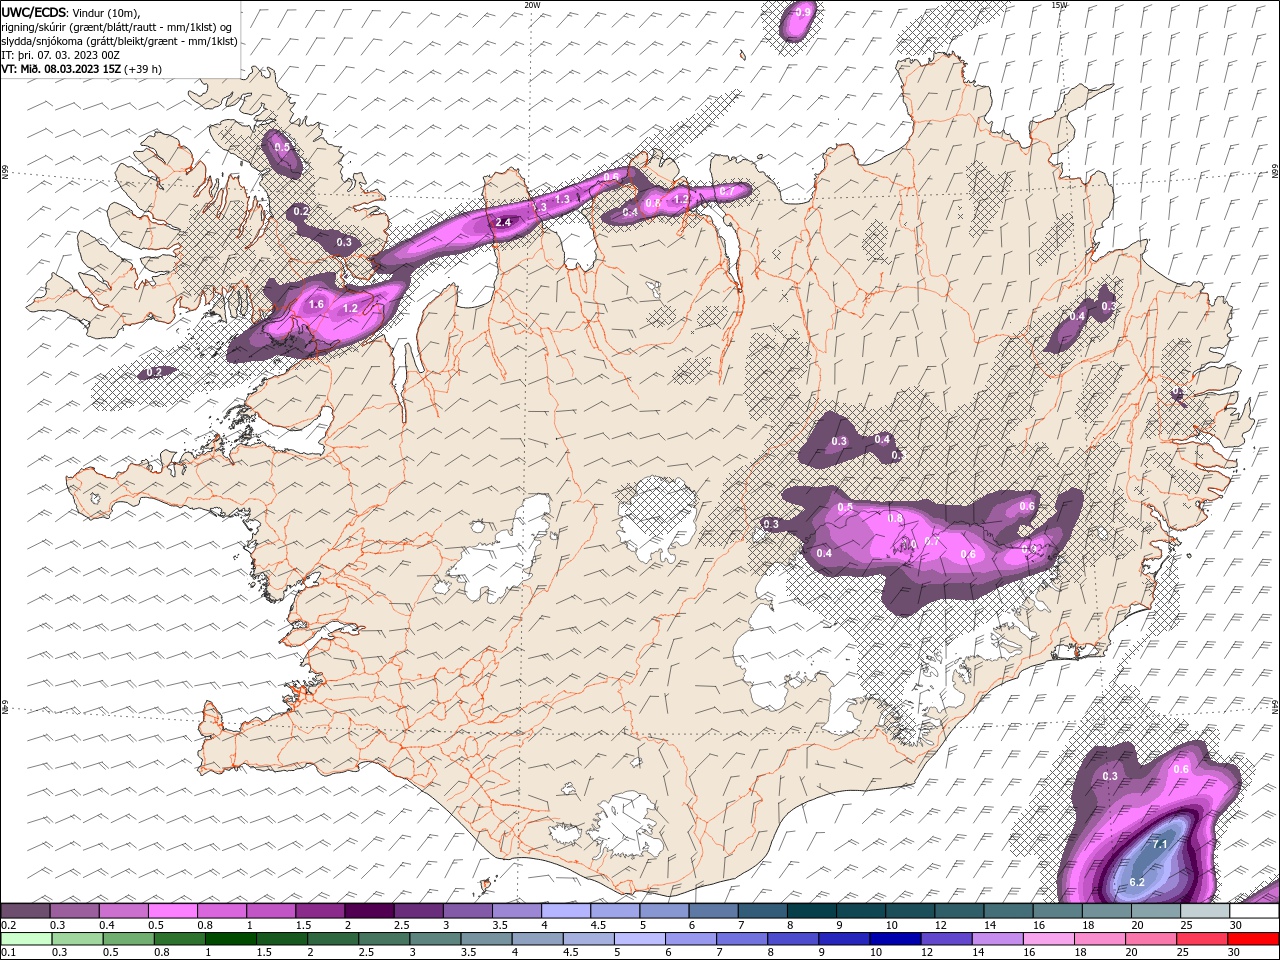
Task: Click the 0.2 label in the purple legend
Action: (9, 925)
